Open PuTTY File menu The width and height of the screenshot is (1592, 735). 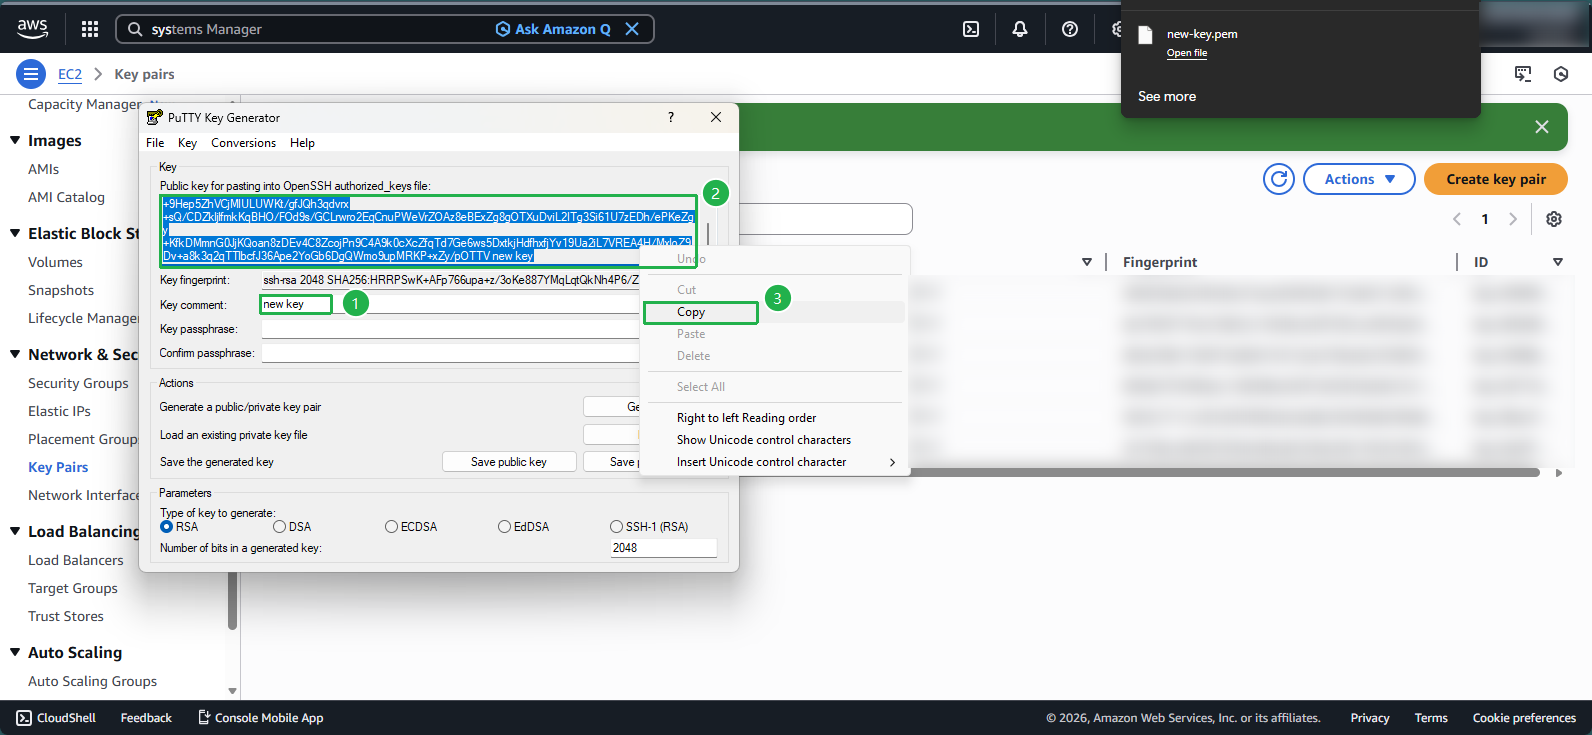(155, 143)
